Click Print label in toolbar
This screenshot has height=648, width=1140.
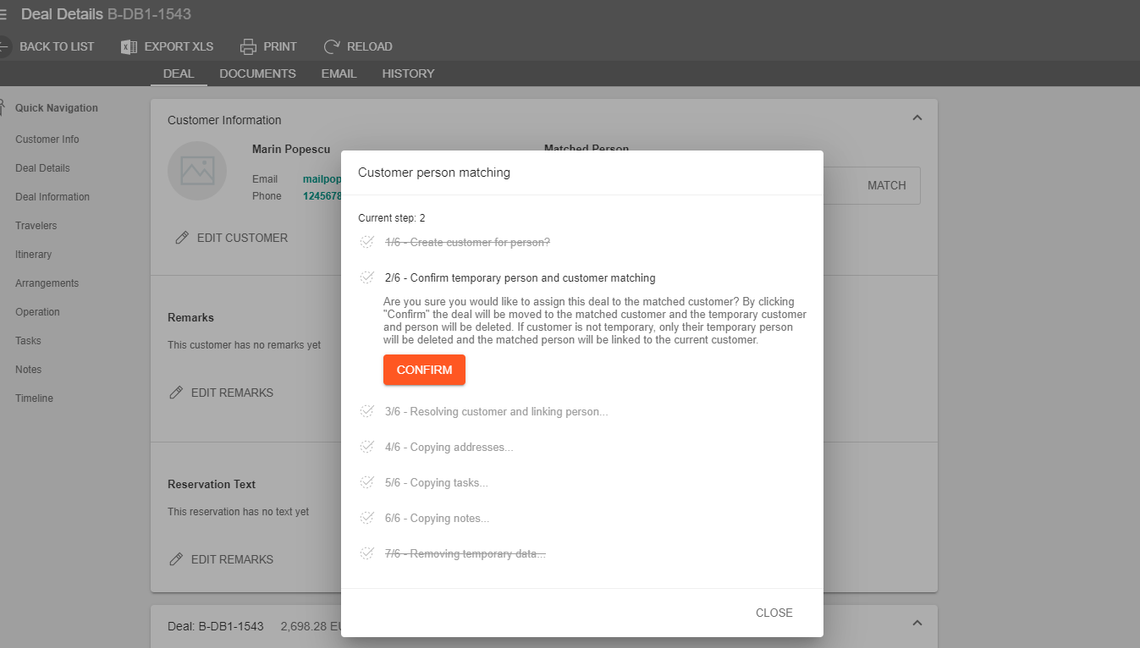pos(280,47)
